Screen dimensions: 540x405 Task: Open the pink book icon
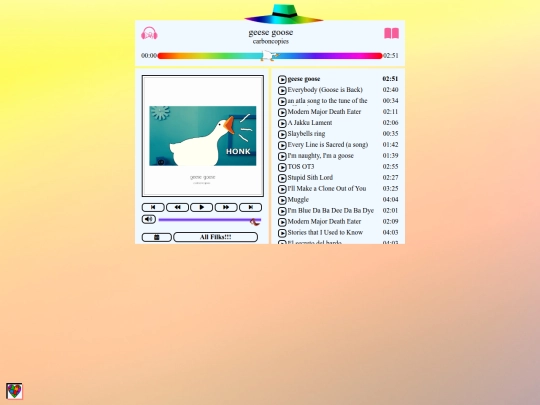(392, 33)
